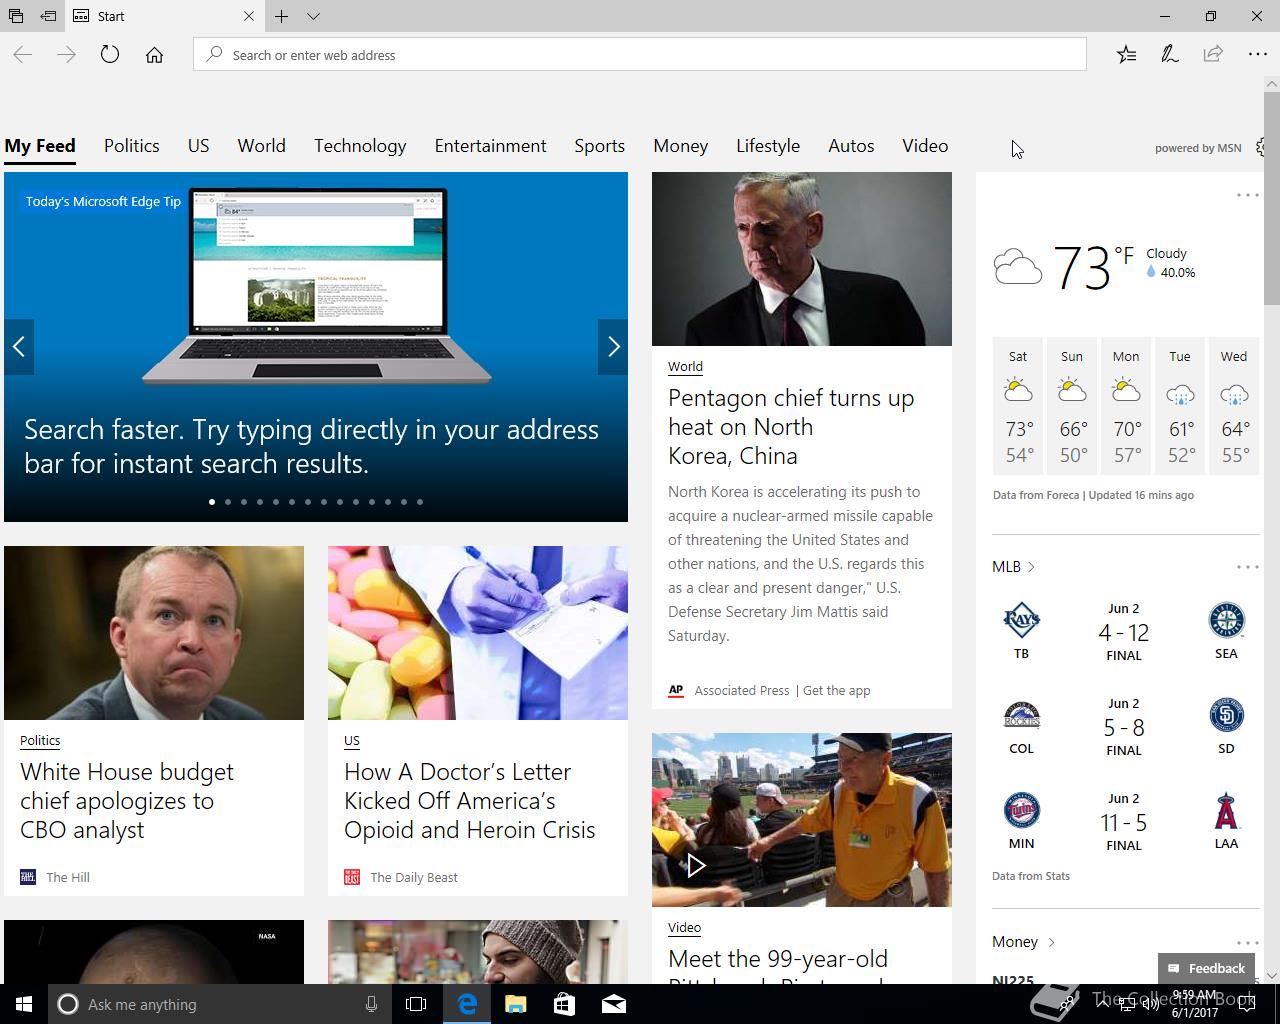Open the pills and prescription thumbnail
The width and height of the screenshot is (1280, 1024).
click(x=478, y=633)
